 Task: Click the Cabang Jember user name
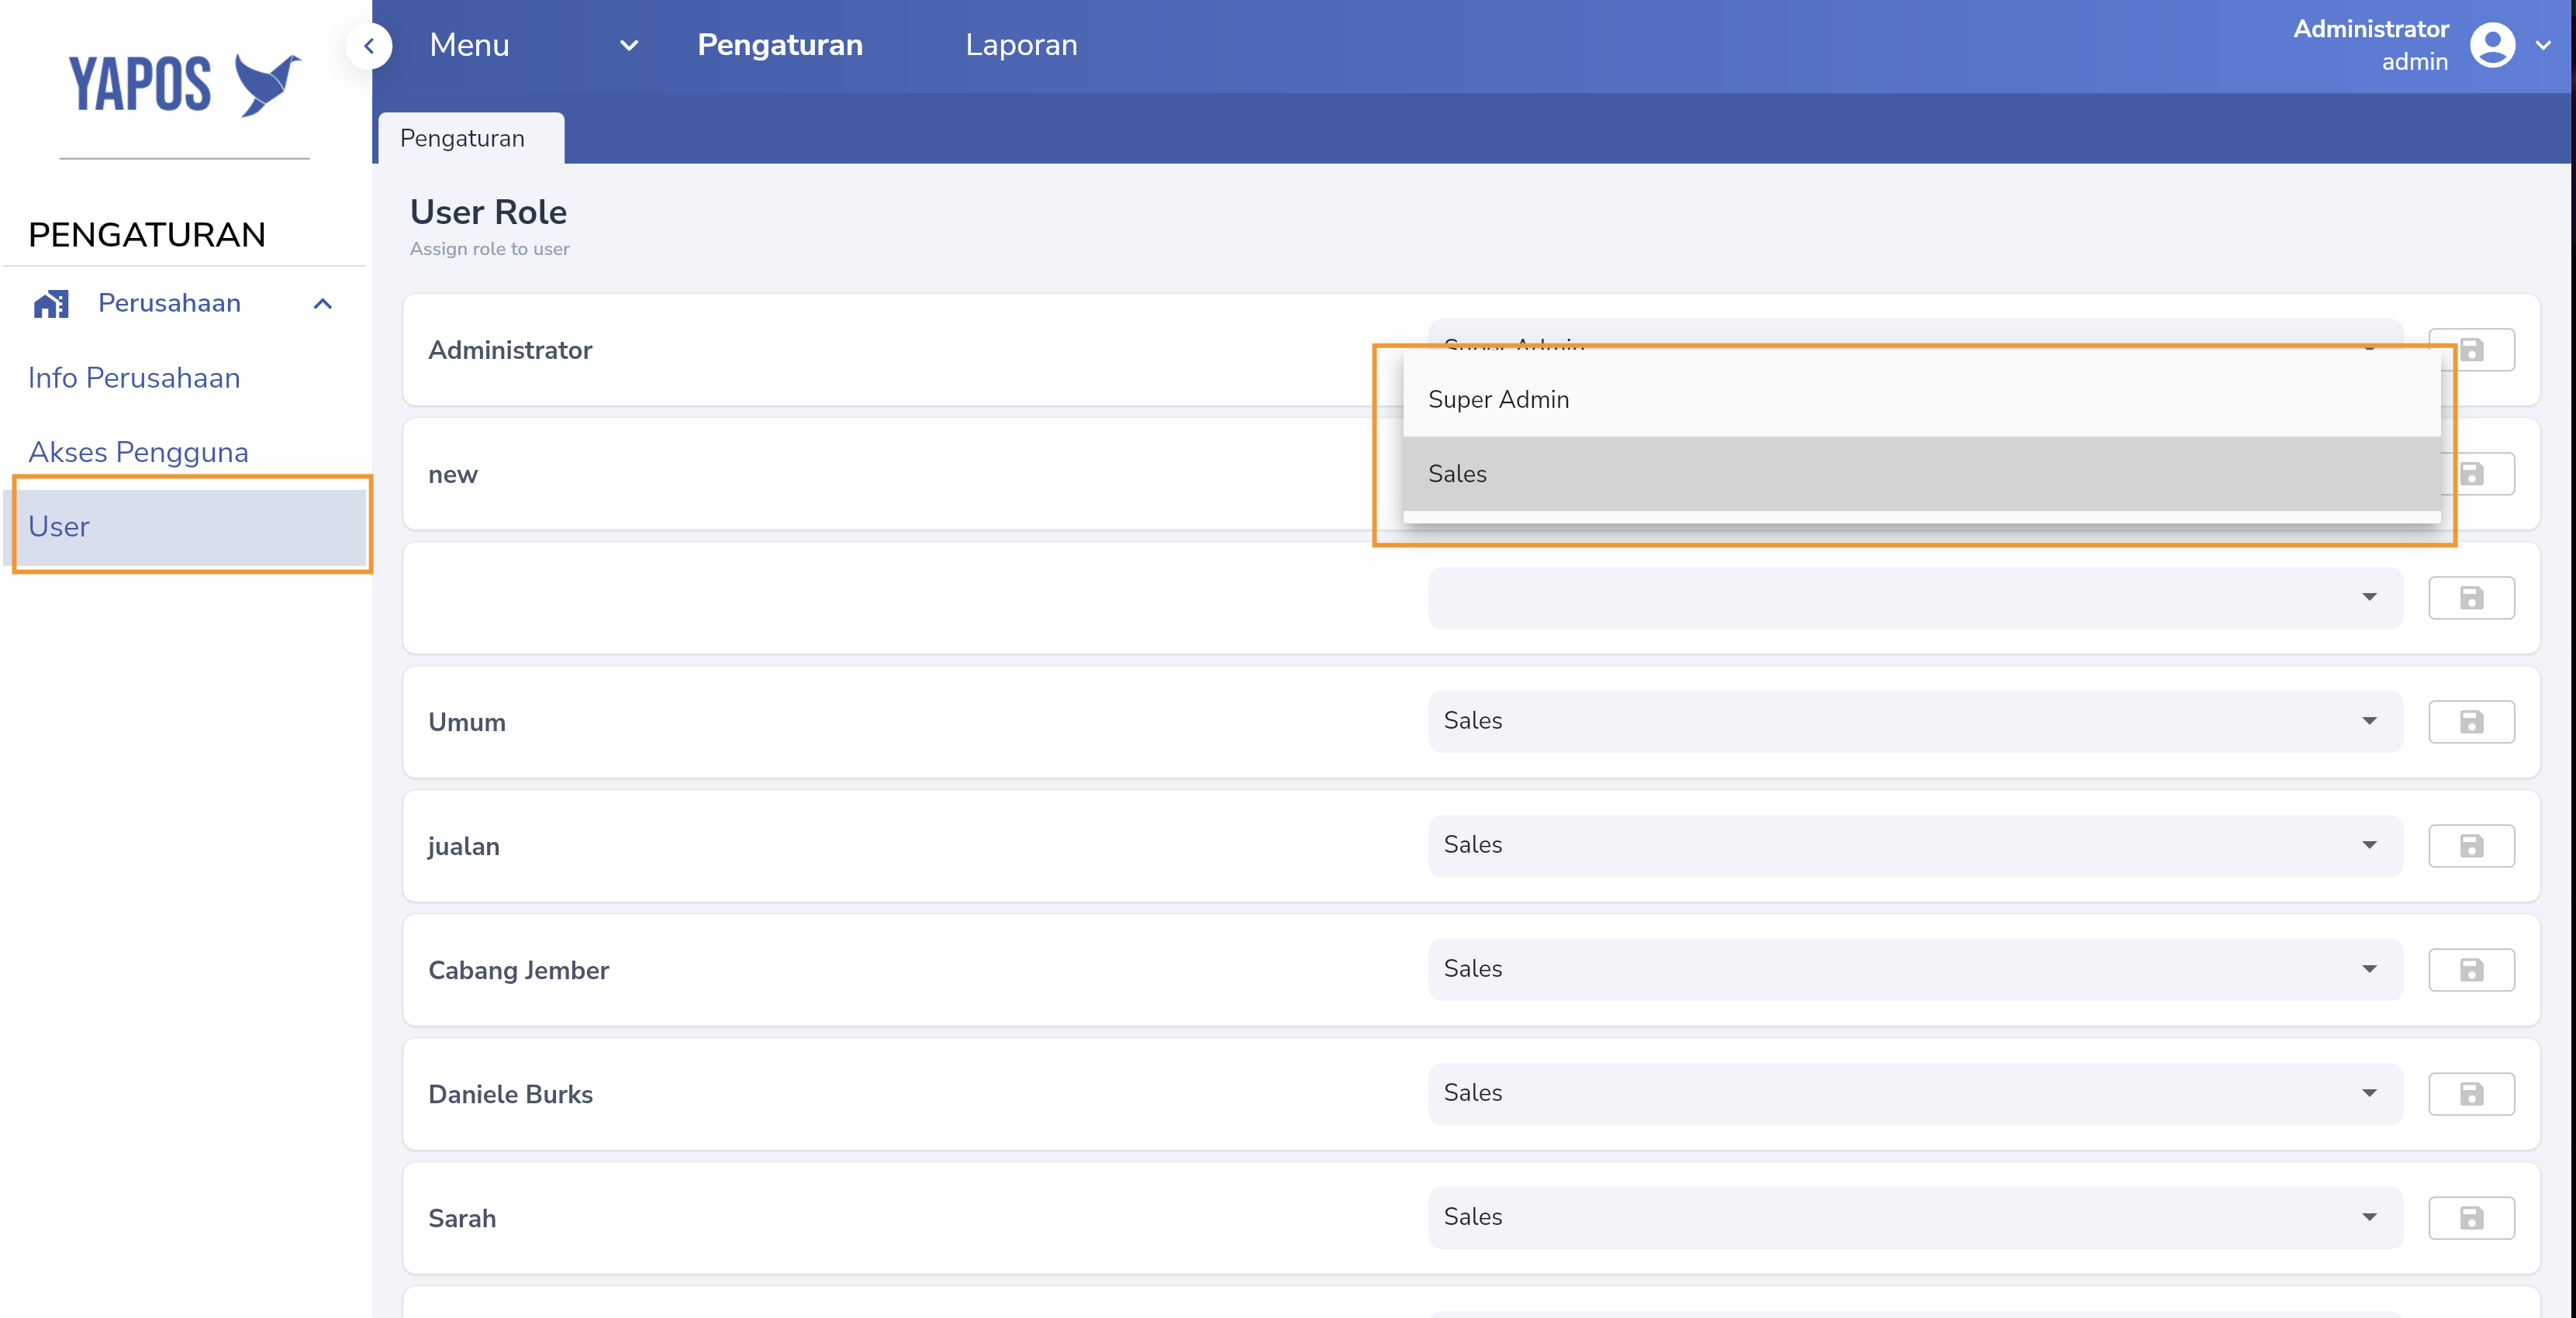pos(518,970)
